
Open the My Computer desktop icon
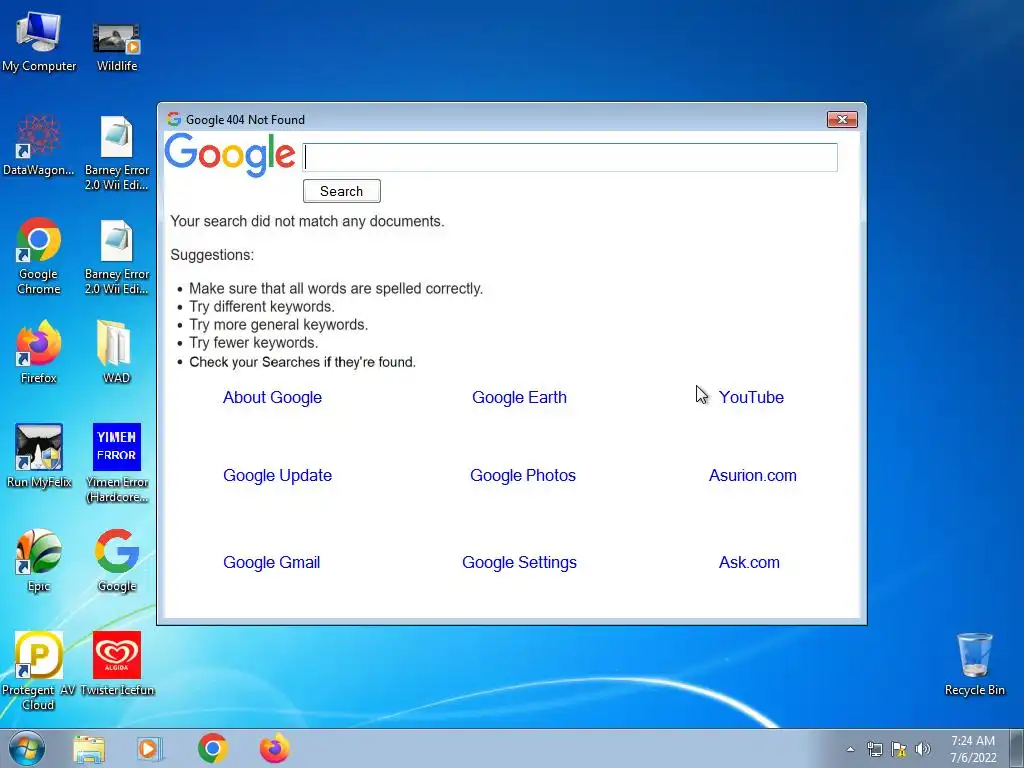pos(39,42)
